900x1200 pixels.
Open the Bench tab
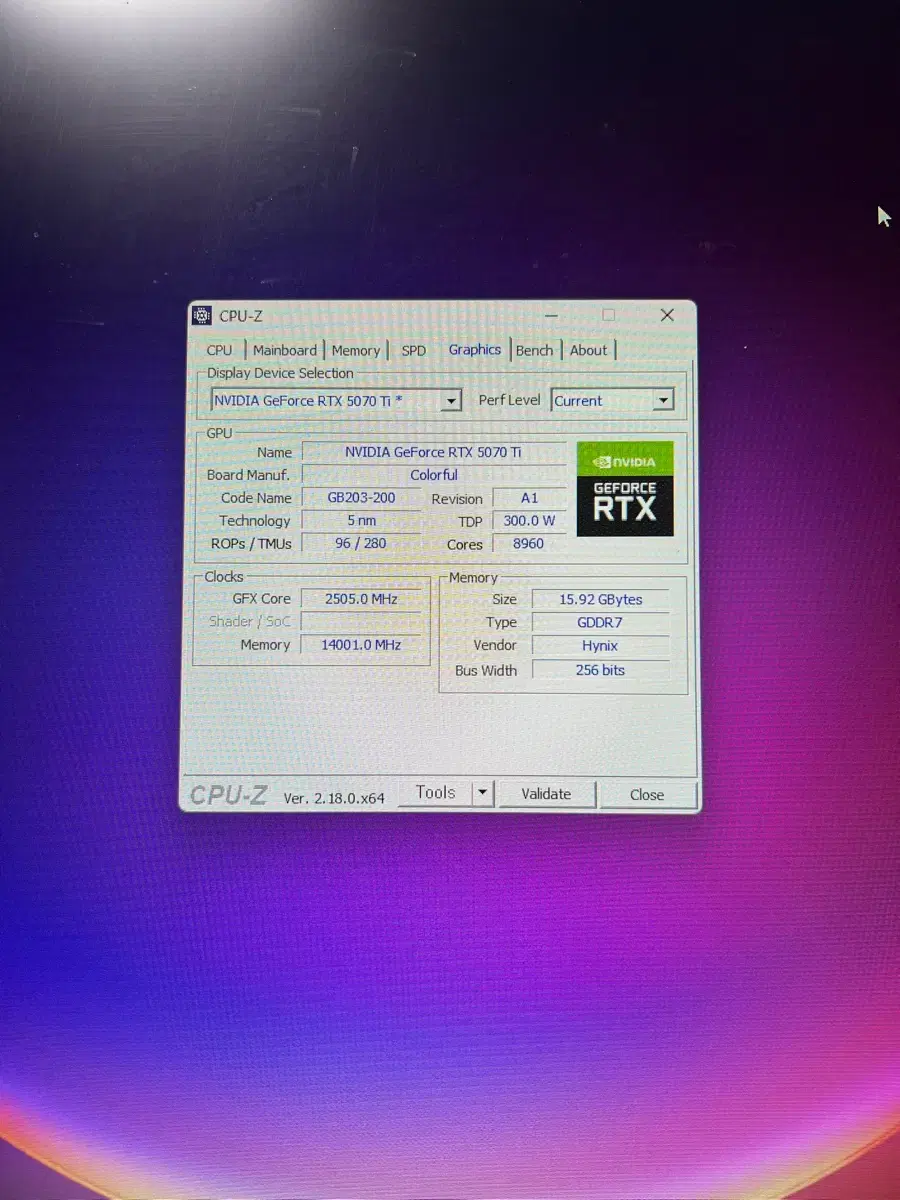pos(534,350)
